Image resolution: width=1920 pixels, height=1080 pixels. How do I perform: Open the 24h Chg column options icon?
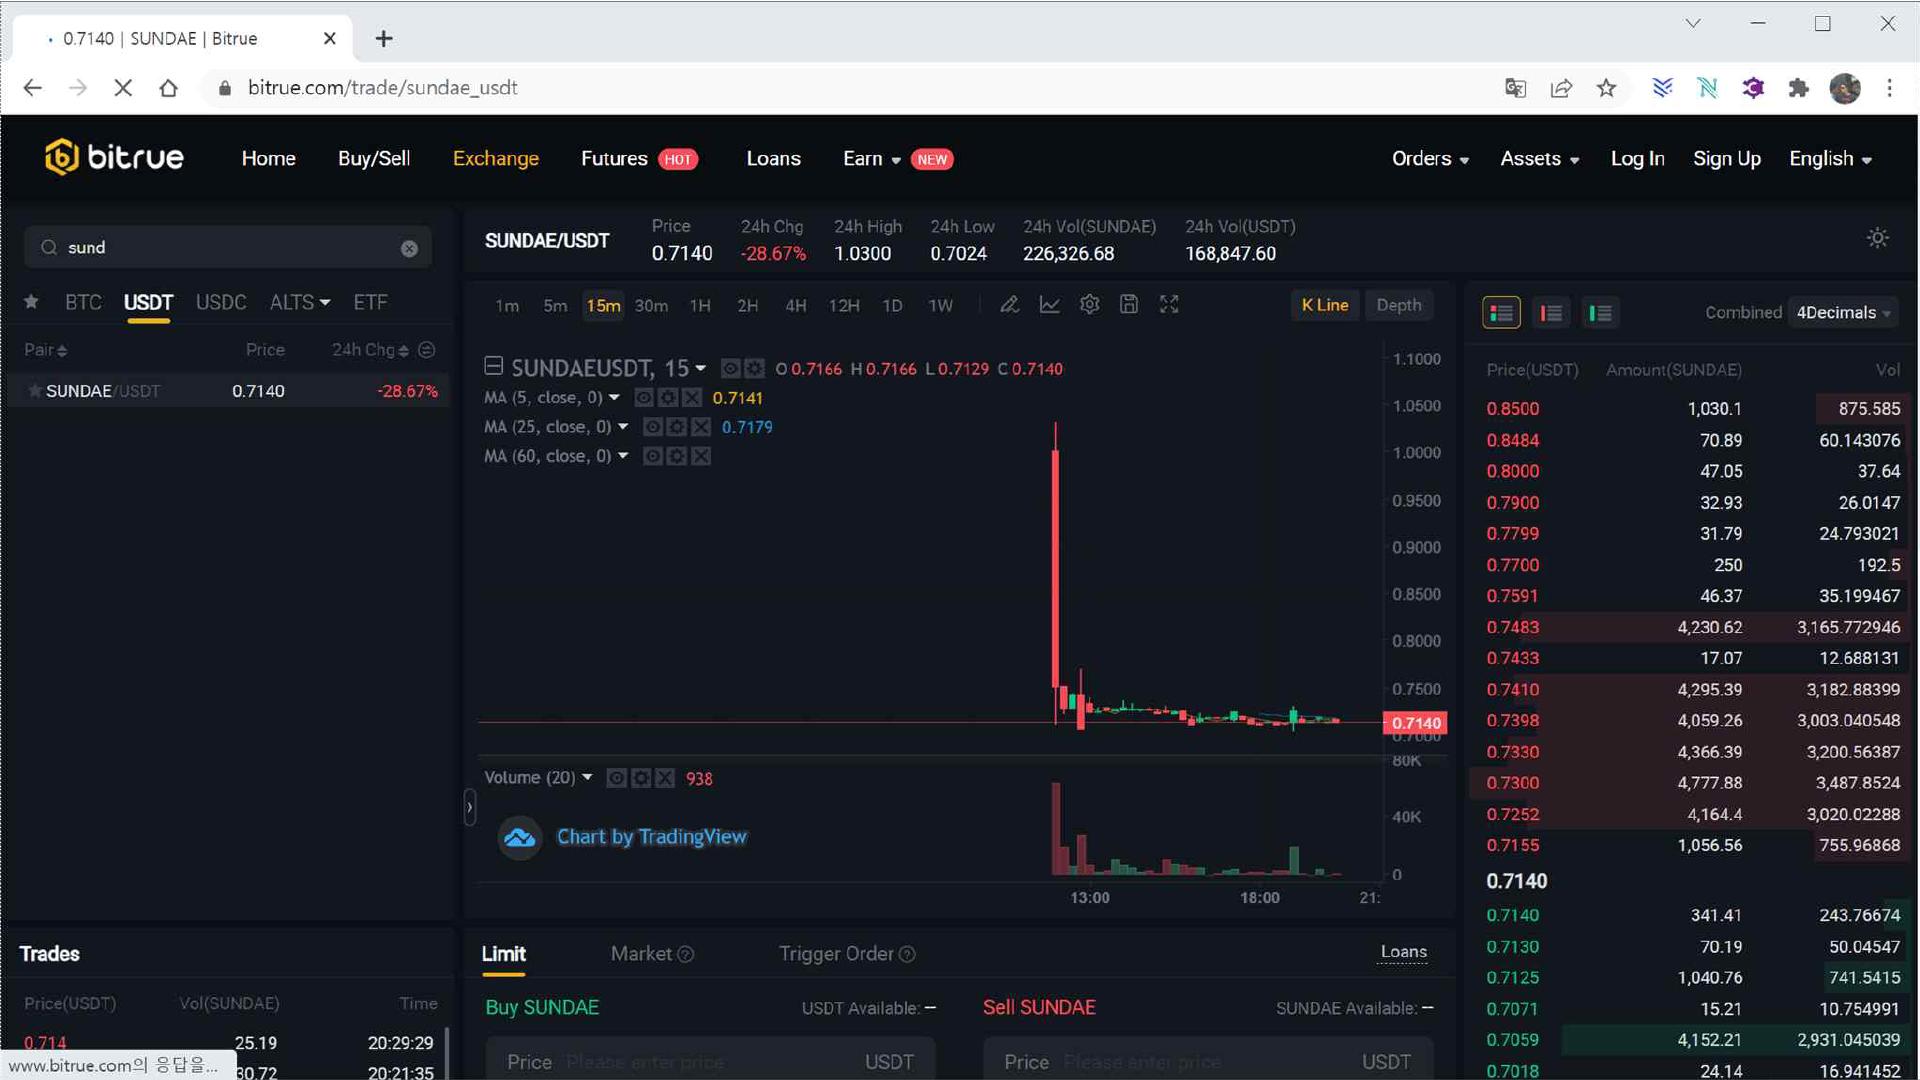427,349
